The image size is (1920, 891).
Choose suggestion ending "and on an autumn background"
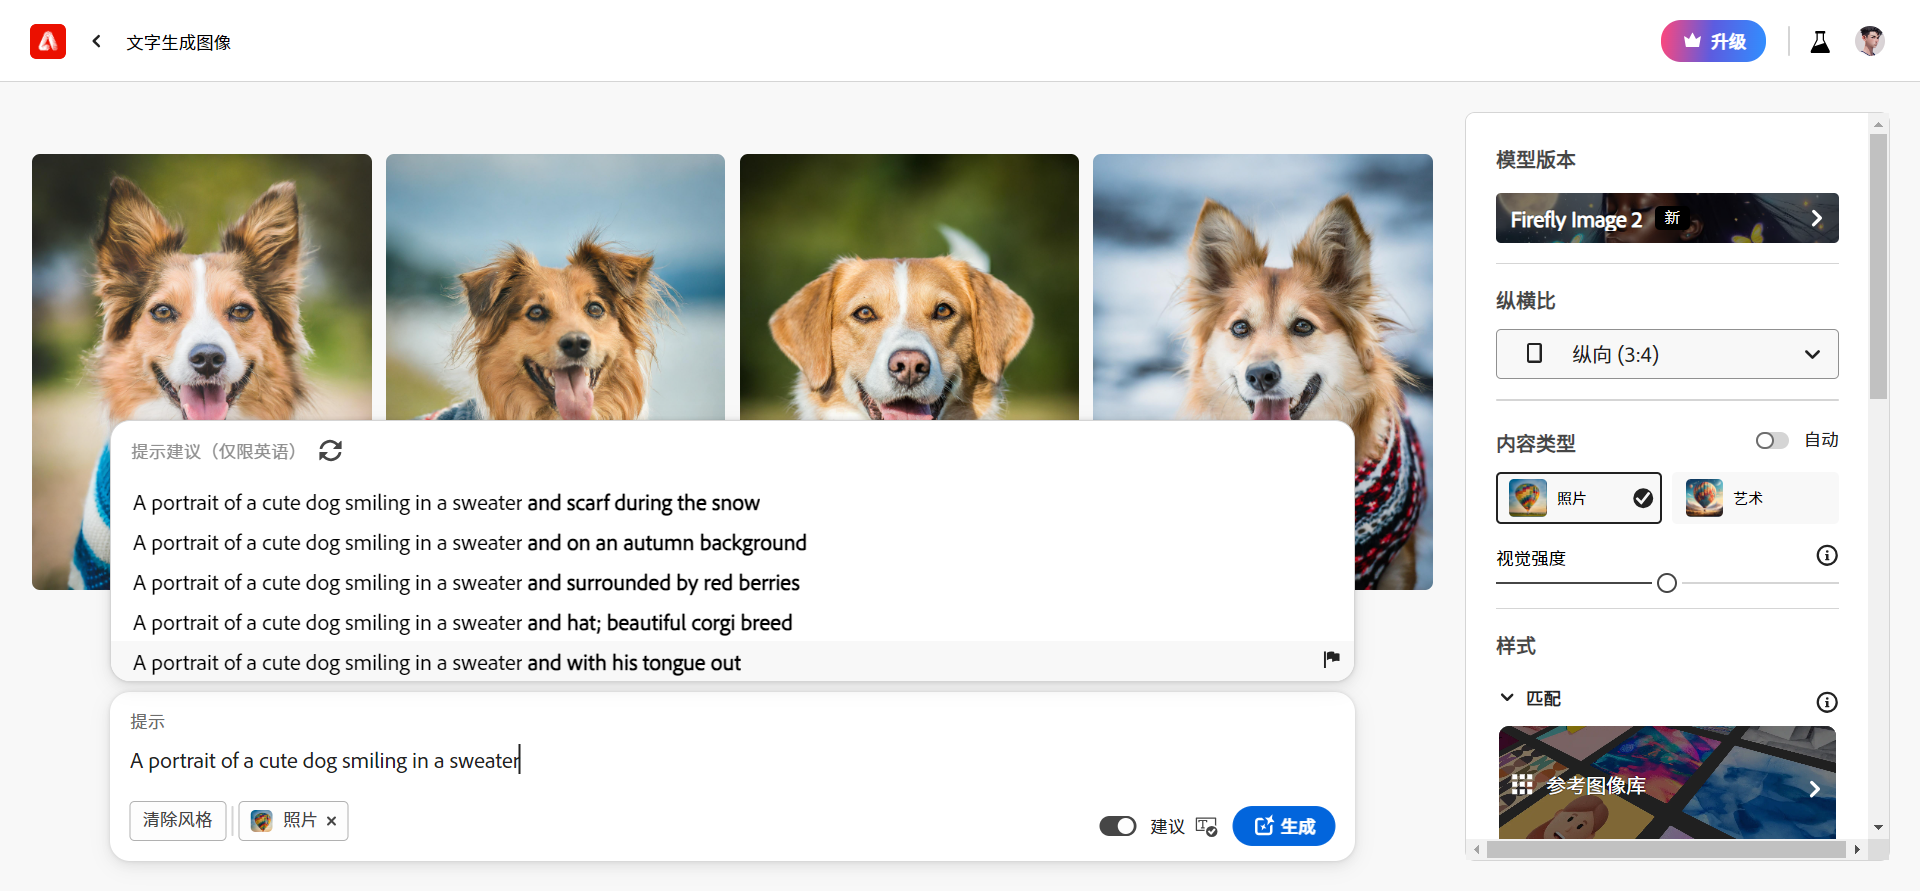click(469, 543)
